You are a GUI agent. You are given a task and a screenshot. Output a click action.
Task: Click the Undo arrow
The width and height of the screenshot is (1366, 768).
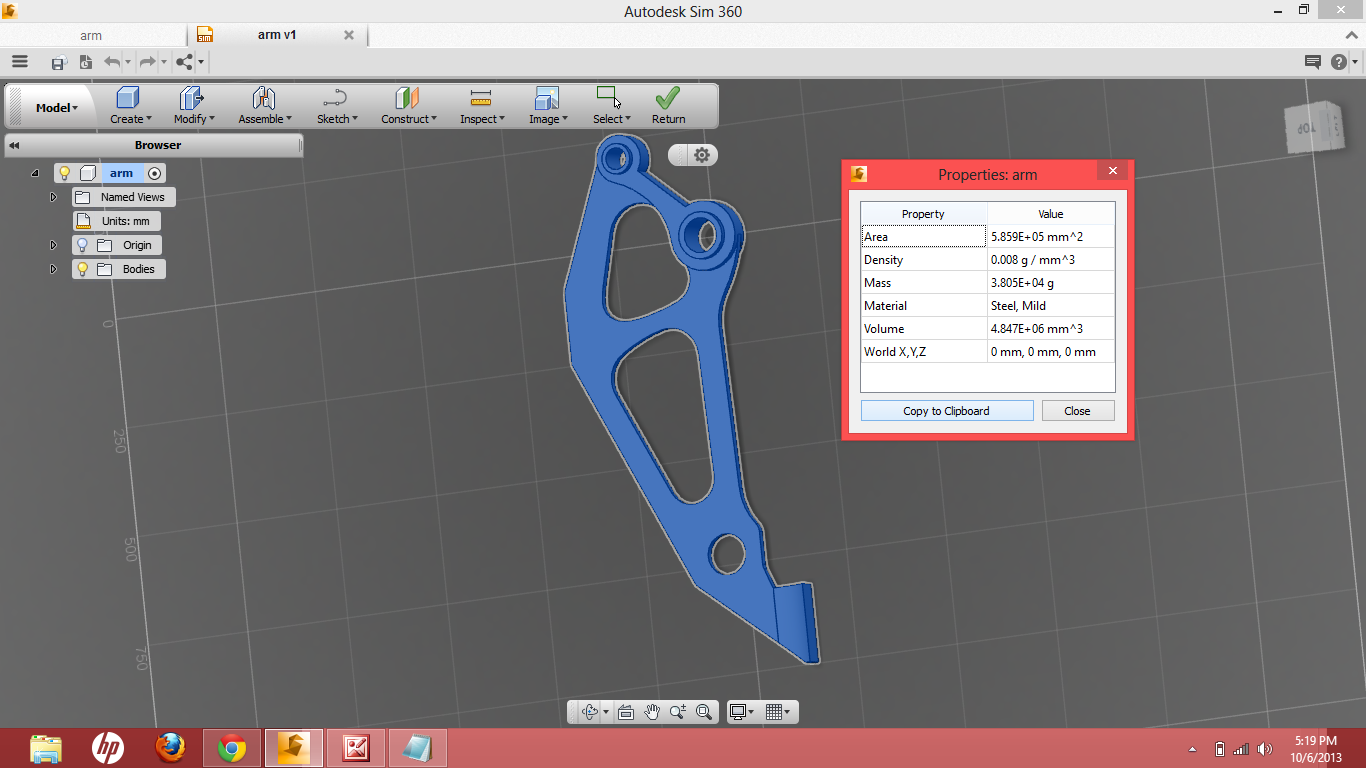pyautogui.click(x=112, y=62)
